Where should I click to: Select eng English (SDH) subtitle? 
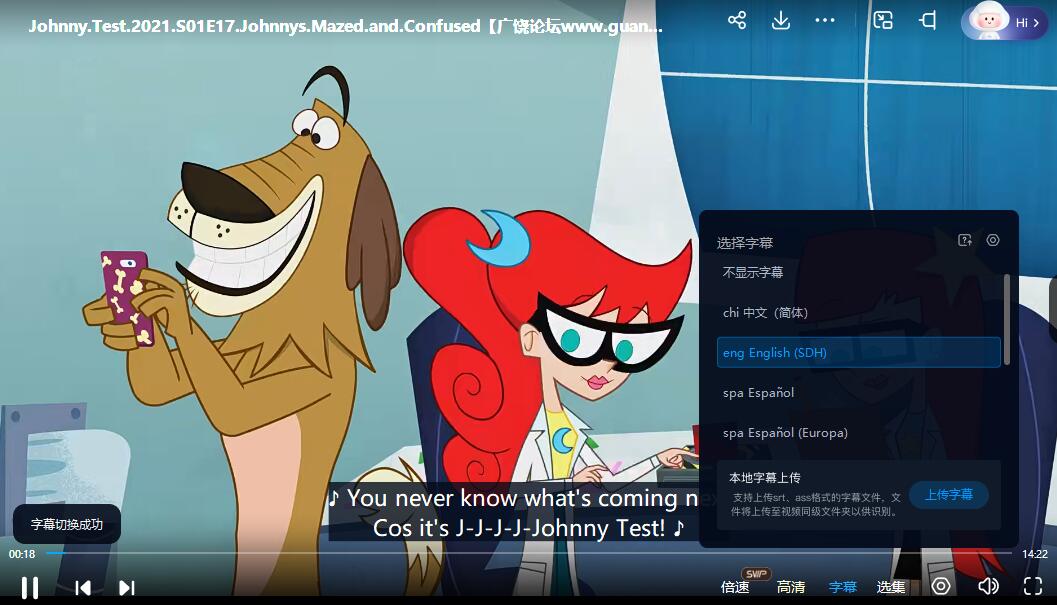tap(858, 352)
